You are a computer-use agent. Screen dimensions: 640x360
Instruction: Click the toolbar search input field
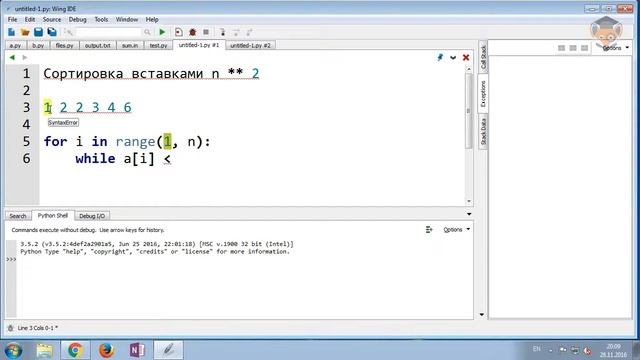pyautogui.click(x=109, y=32)
